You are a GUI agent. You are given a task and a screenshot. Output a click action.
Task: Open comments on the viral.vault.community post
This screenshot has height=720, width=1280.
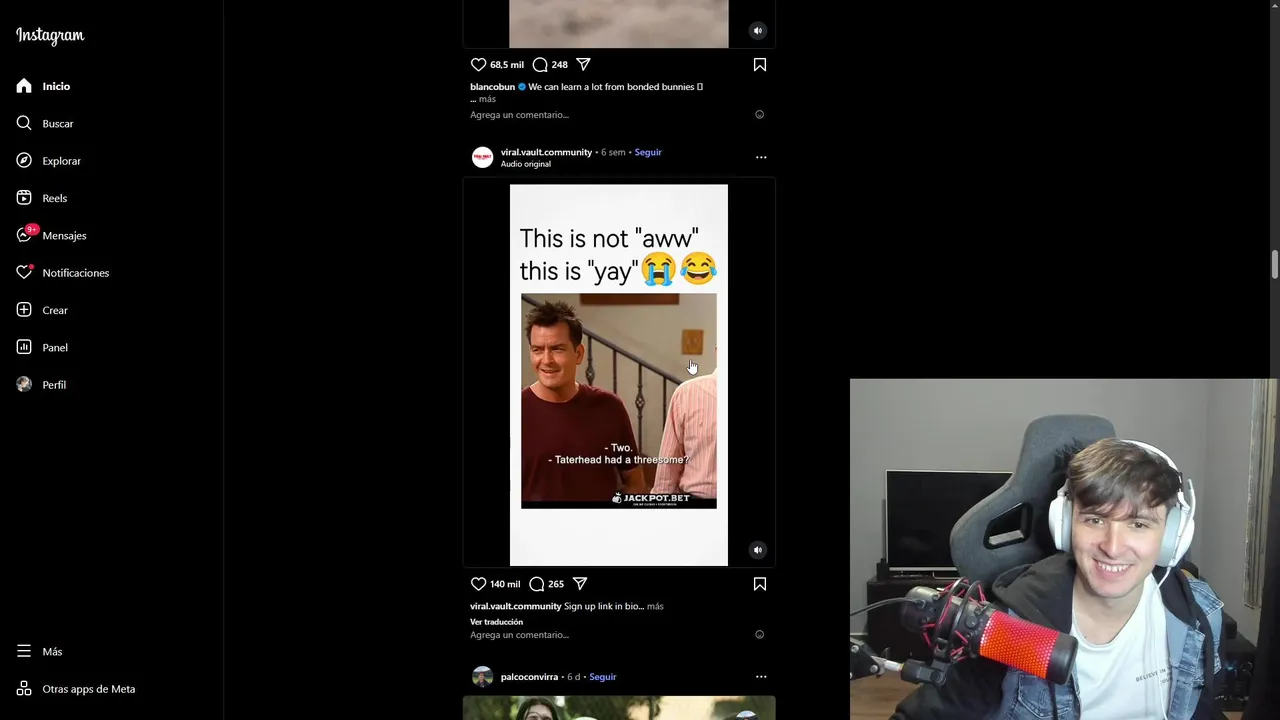coord(537,584)
